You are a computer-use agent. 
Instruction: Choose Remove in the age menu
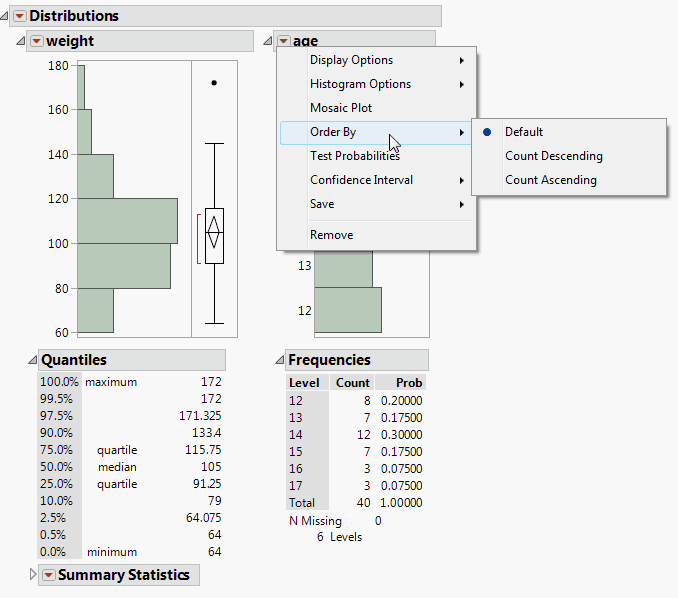(331, 235)
